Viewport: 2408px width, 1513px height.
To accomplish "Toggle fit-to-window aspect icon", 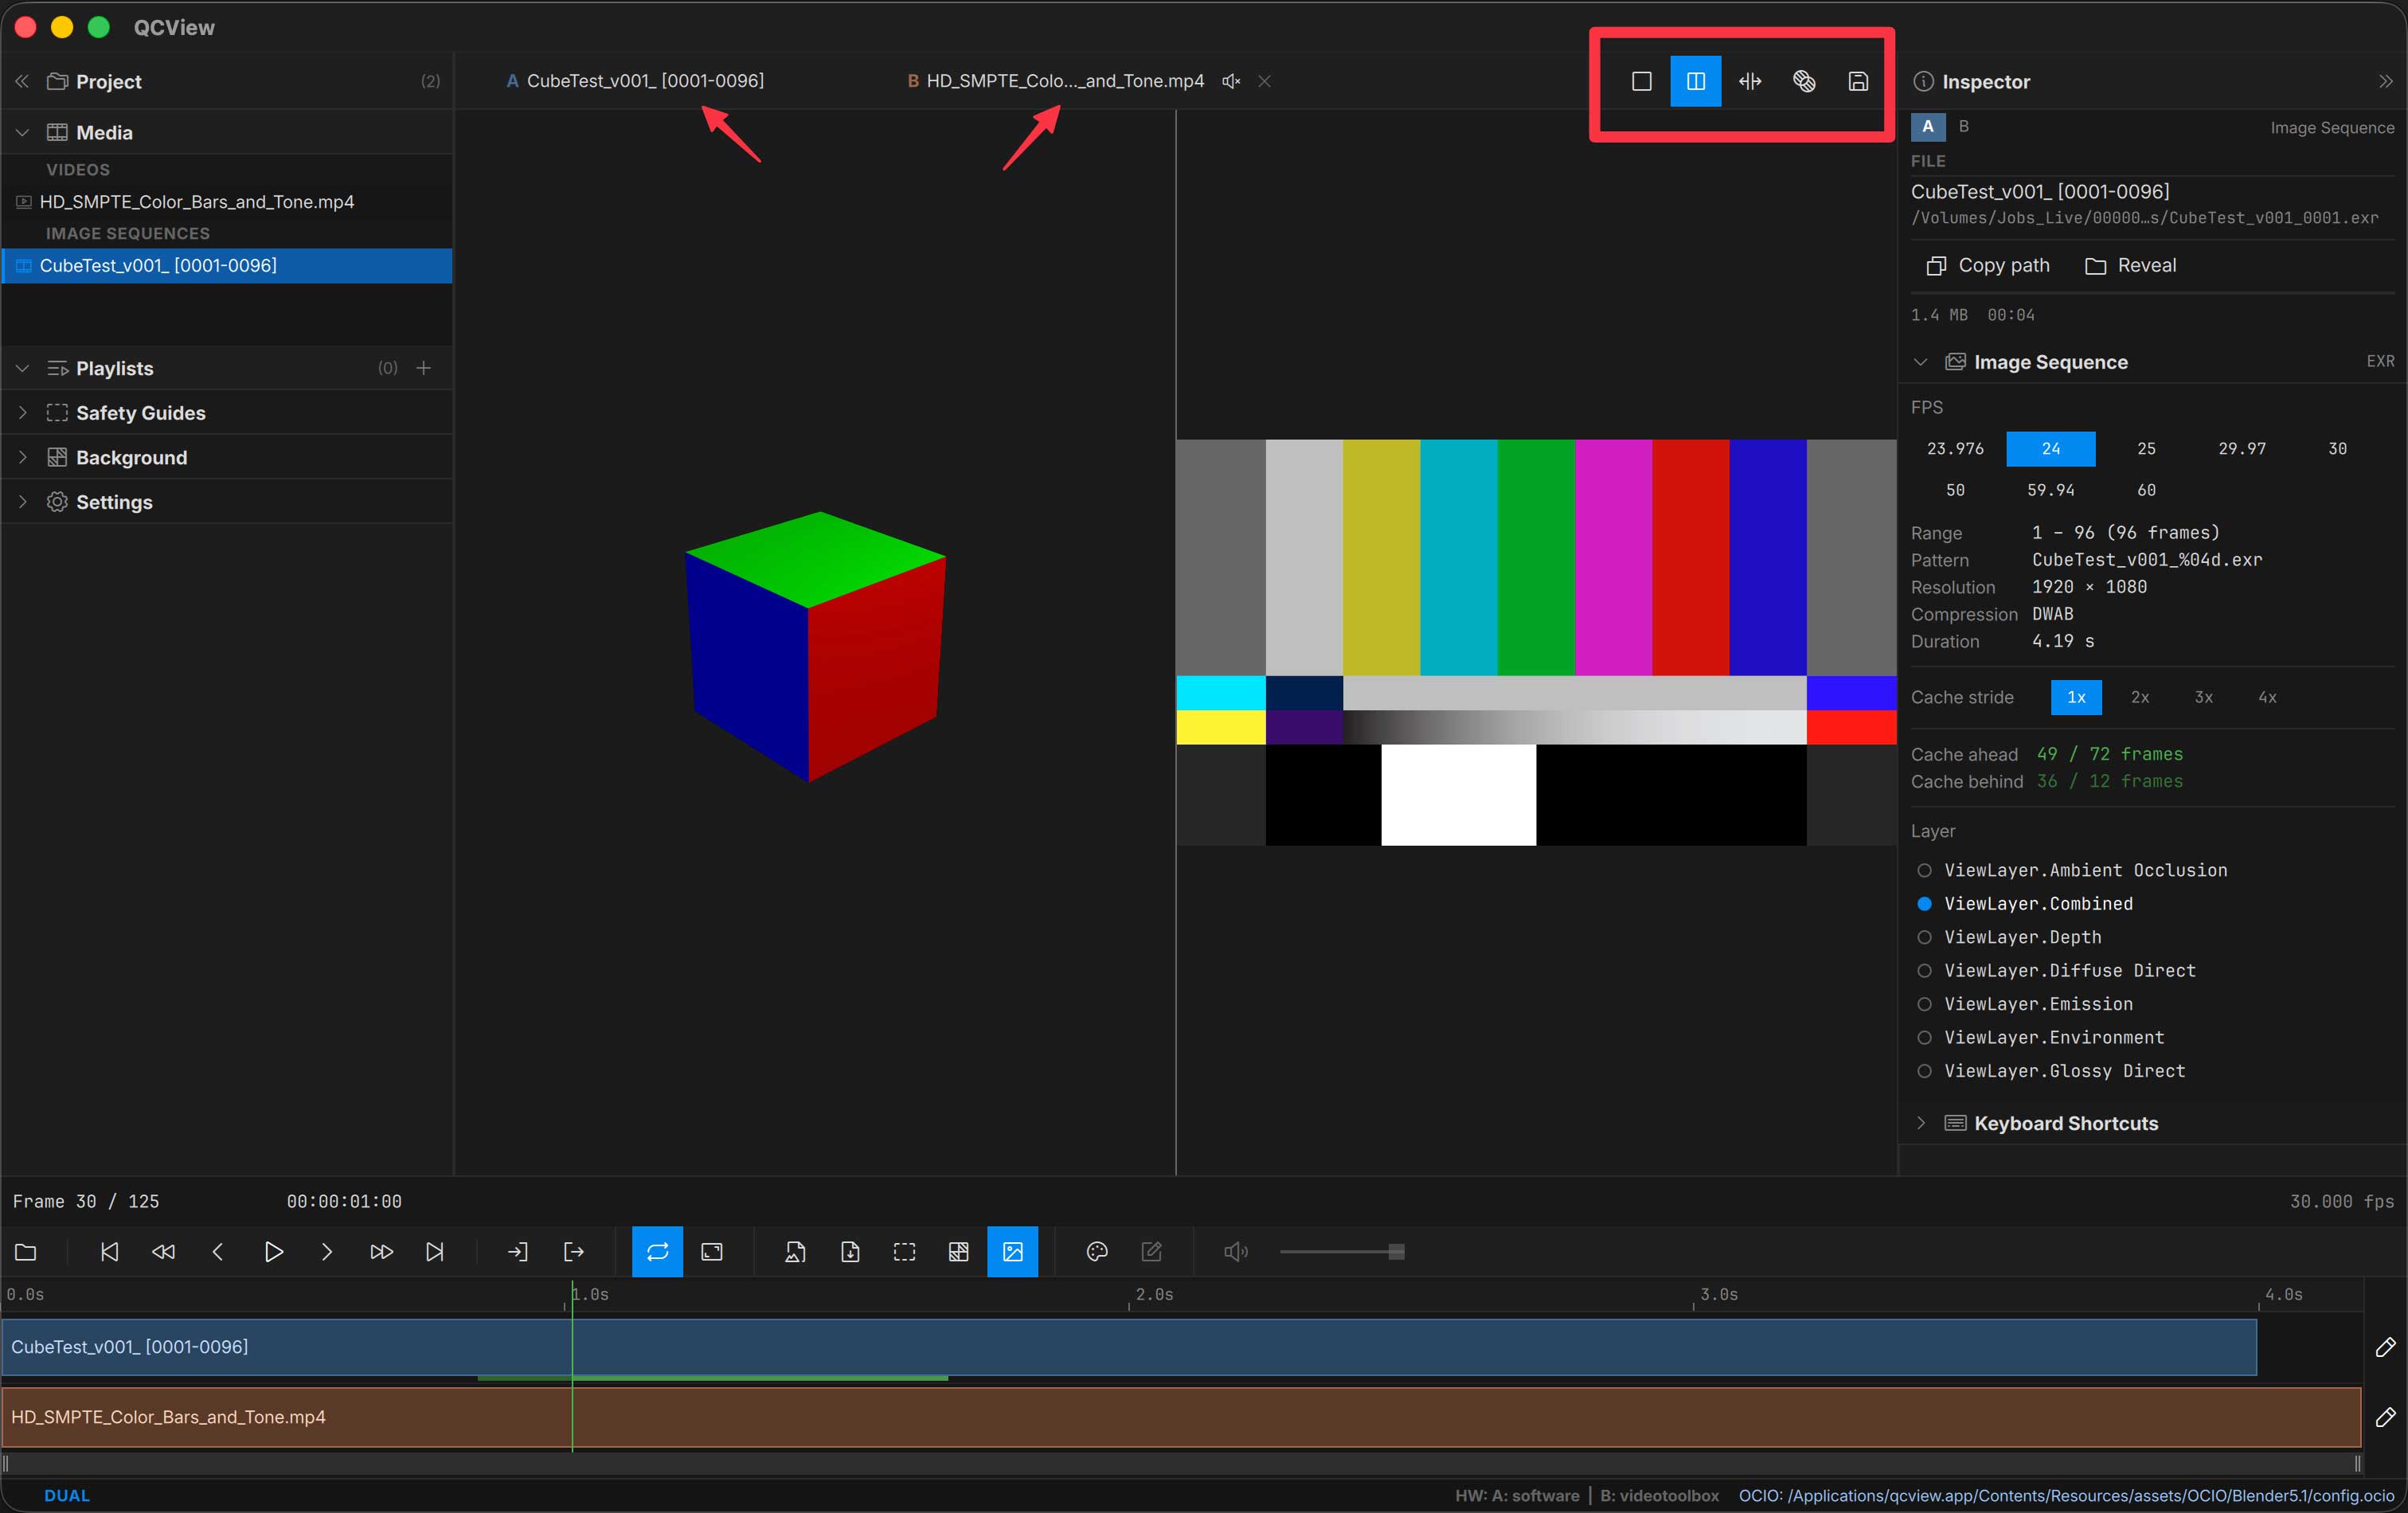I will pyautogui.click(x=712, y=1251).
